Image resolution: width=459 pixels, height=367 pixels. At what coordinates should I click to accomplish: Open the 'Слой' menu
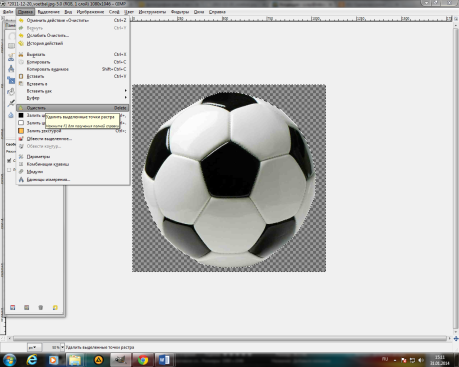coord(114,12)
